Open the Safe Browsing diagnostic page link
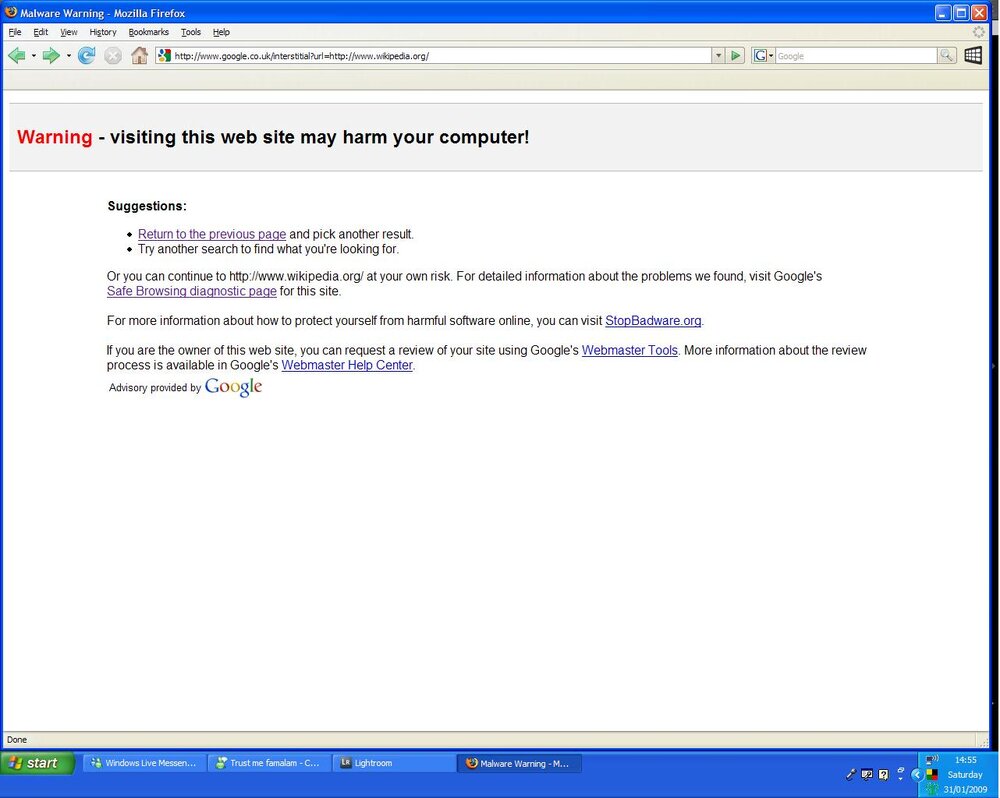Viewport: 1000px width, 798px height. (x=191, y=291)
